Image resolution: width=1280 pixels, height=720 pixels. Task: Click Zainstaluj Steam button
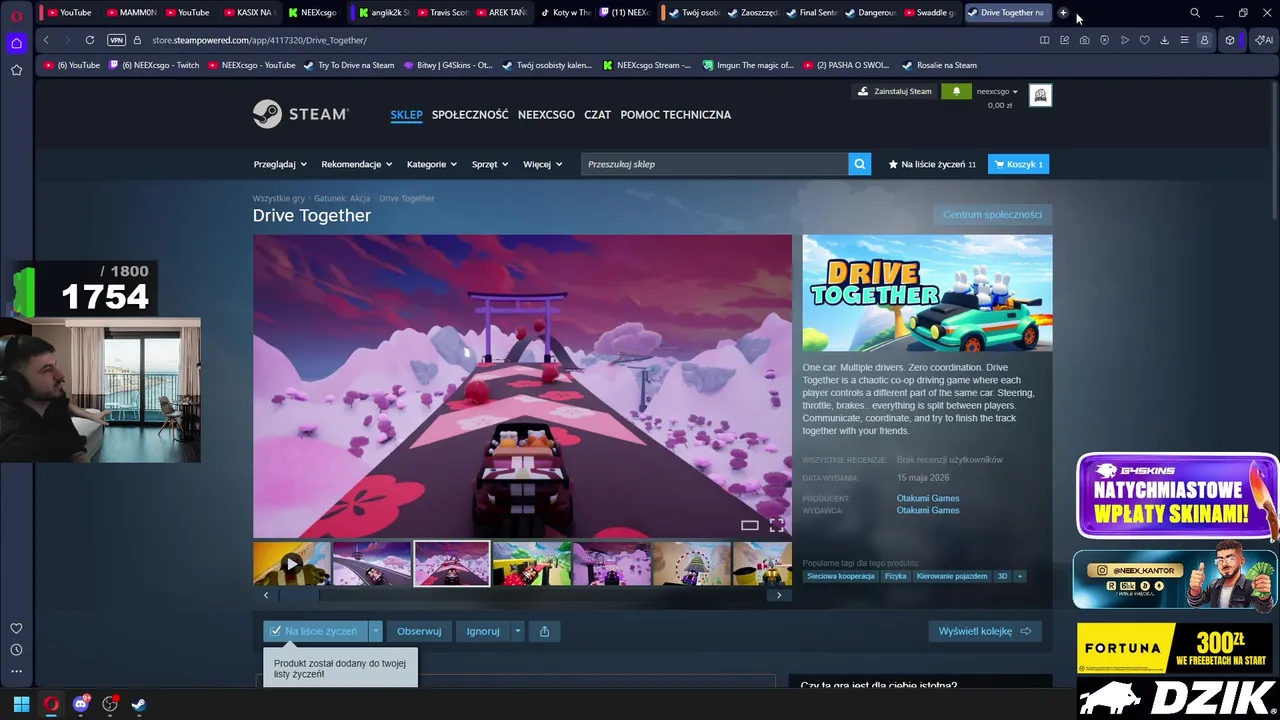894,91
